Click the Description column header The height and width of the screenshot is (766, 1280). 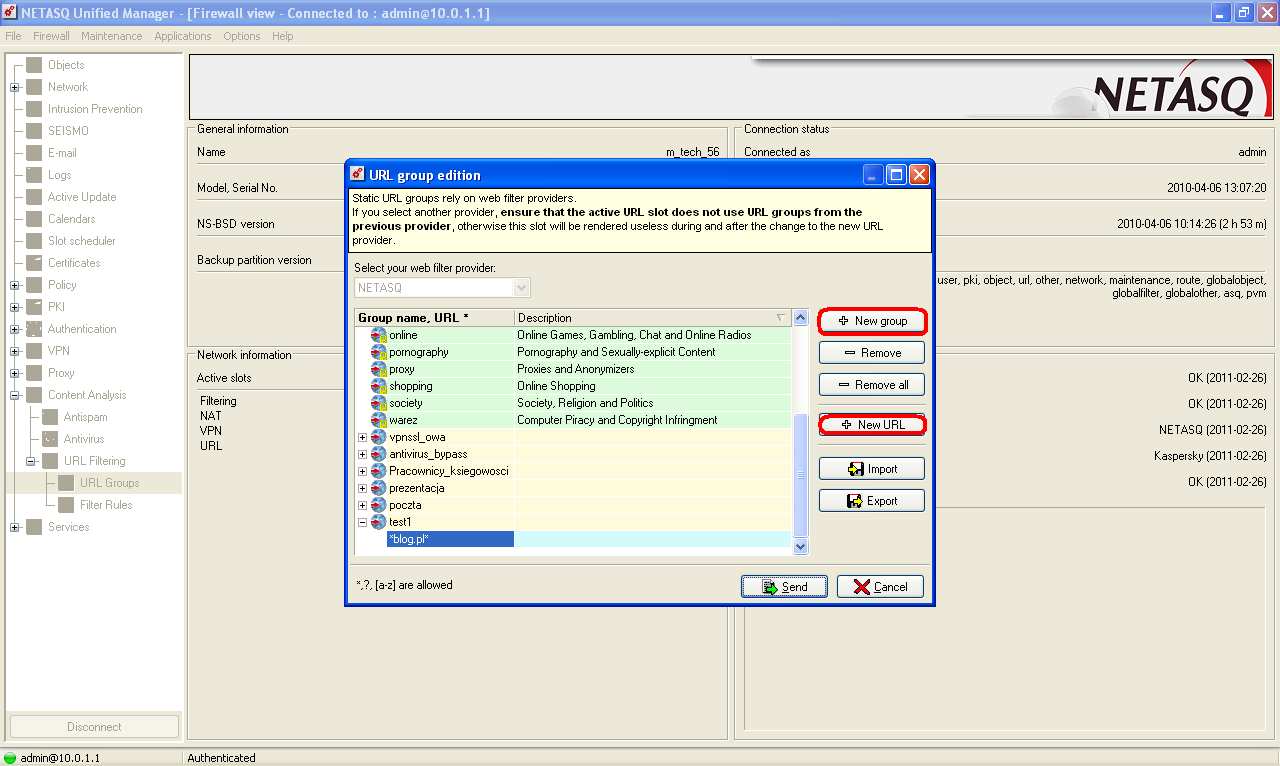(653, 318)
